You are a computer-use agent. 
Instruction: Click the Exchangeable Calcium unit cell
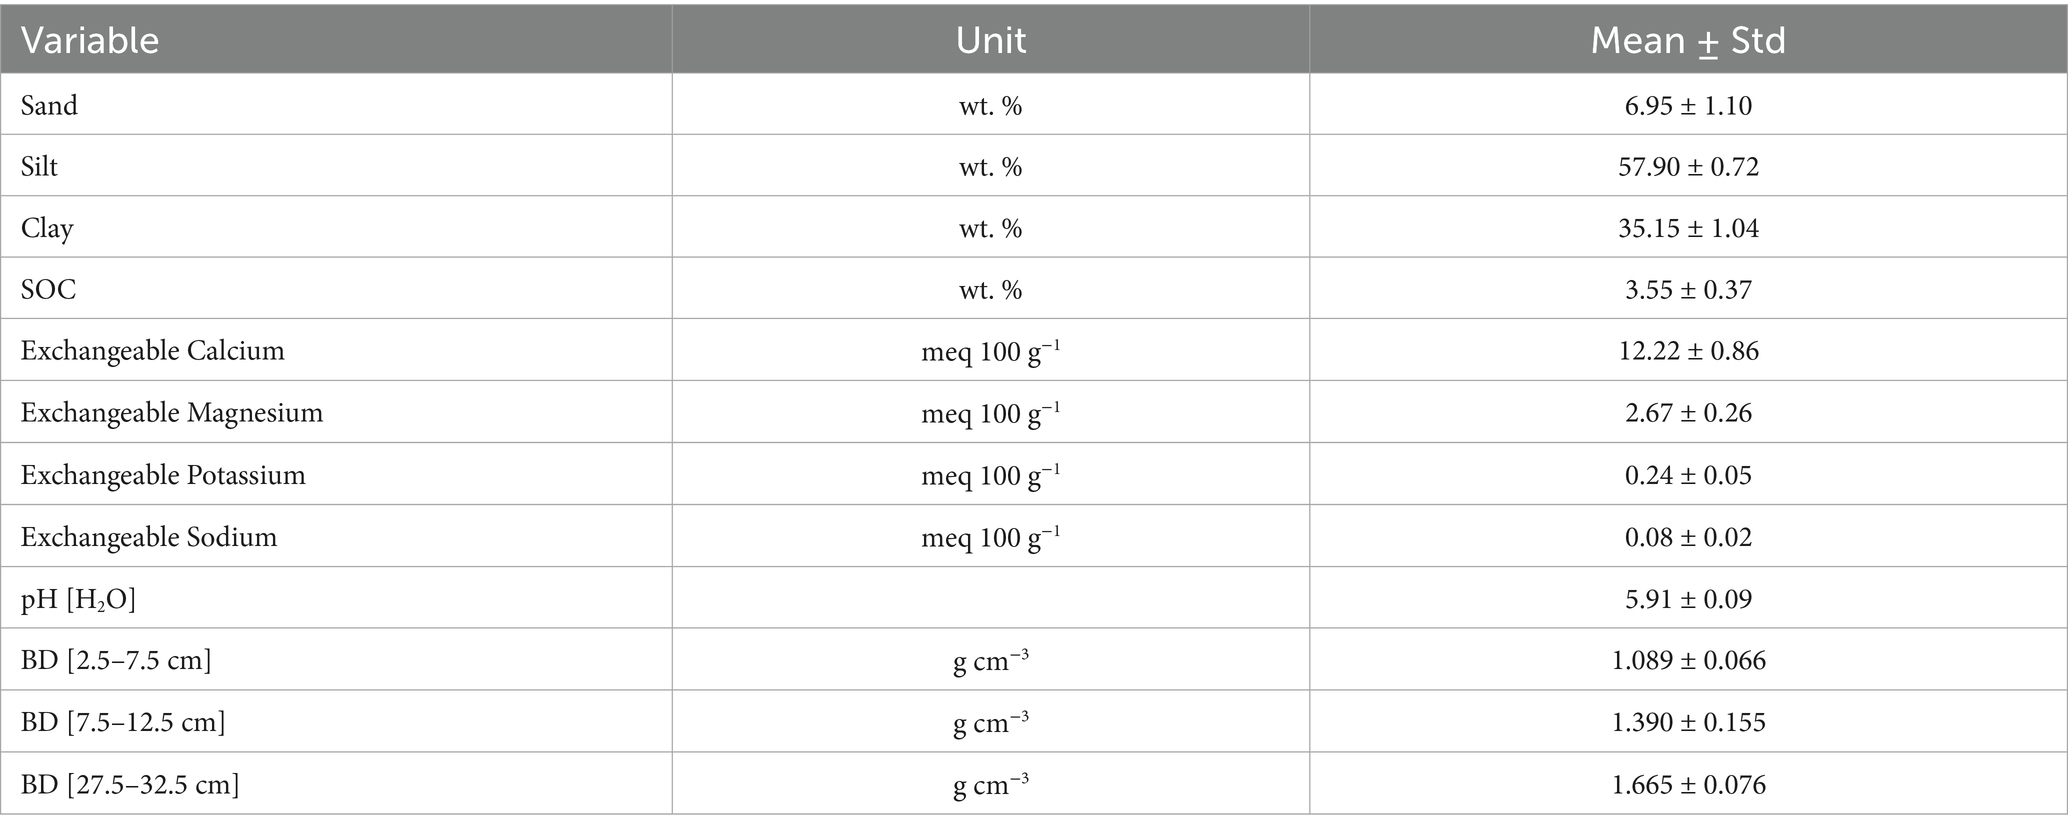tap(990, 351)
